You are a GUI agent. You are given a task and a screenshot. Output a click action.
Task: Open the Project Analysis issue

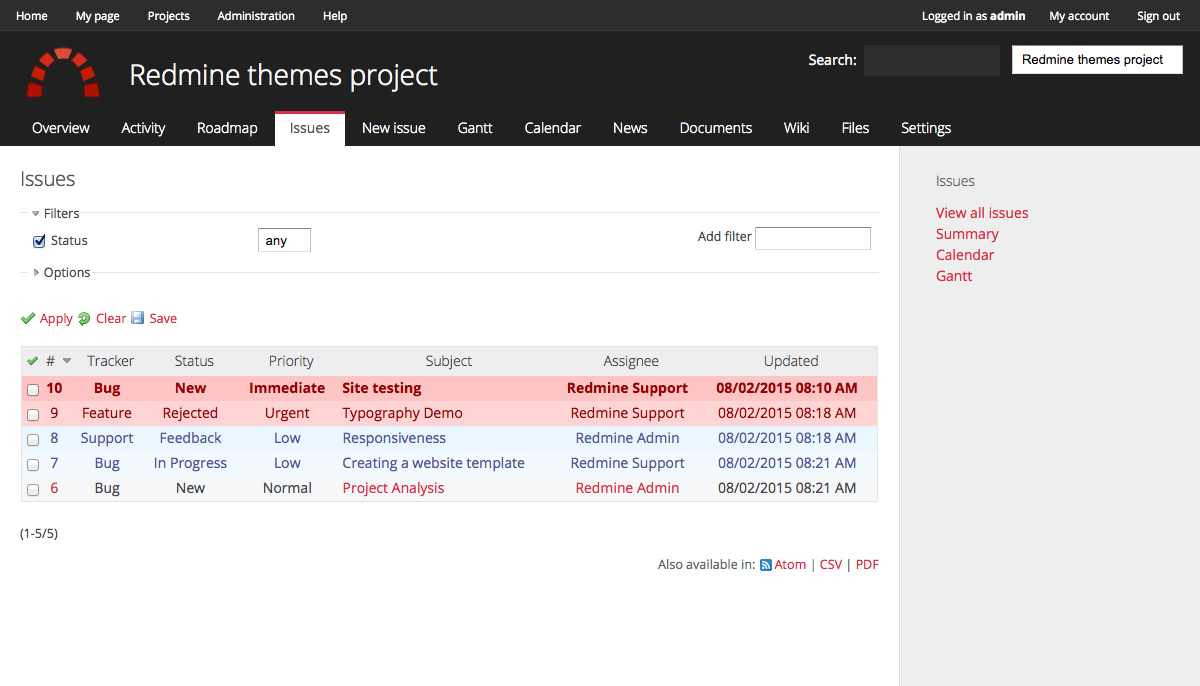point(393,488)
